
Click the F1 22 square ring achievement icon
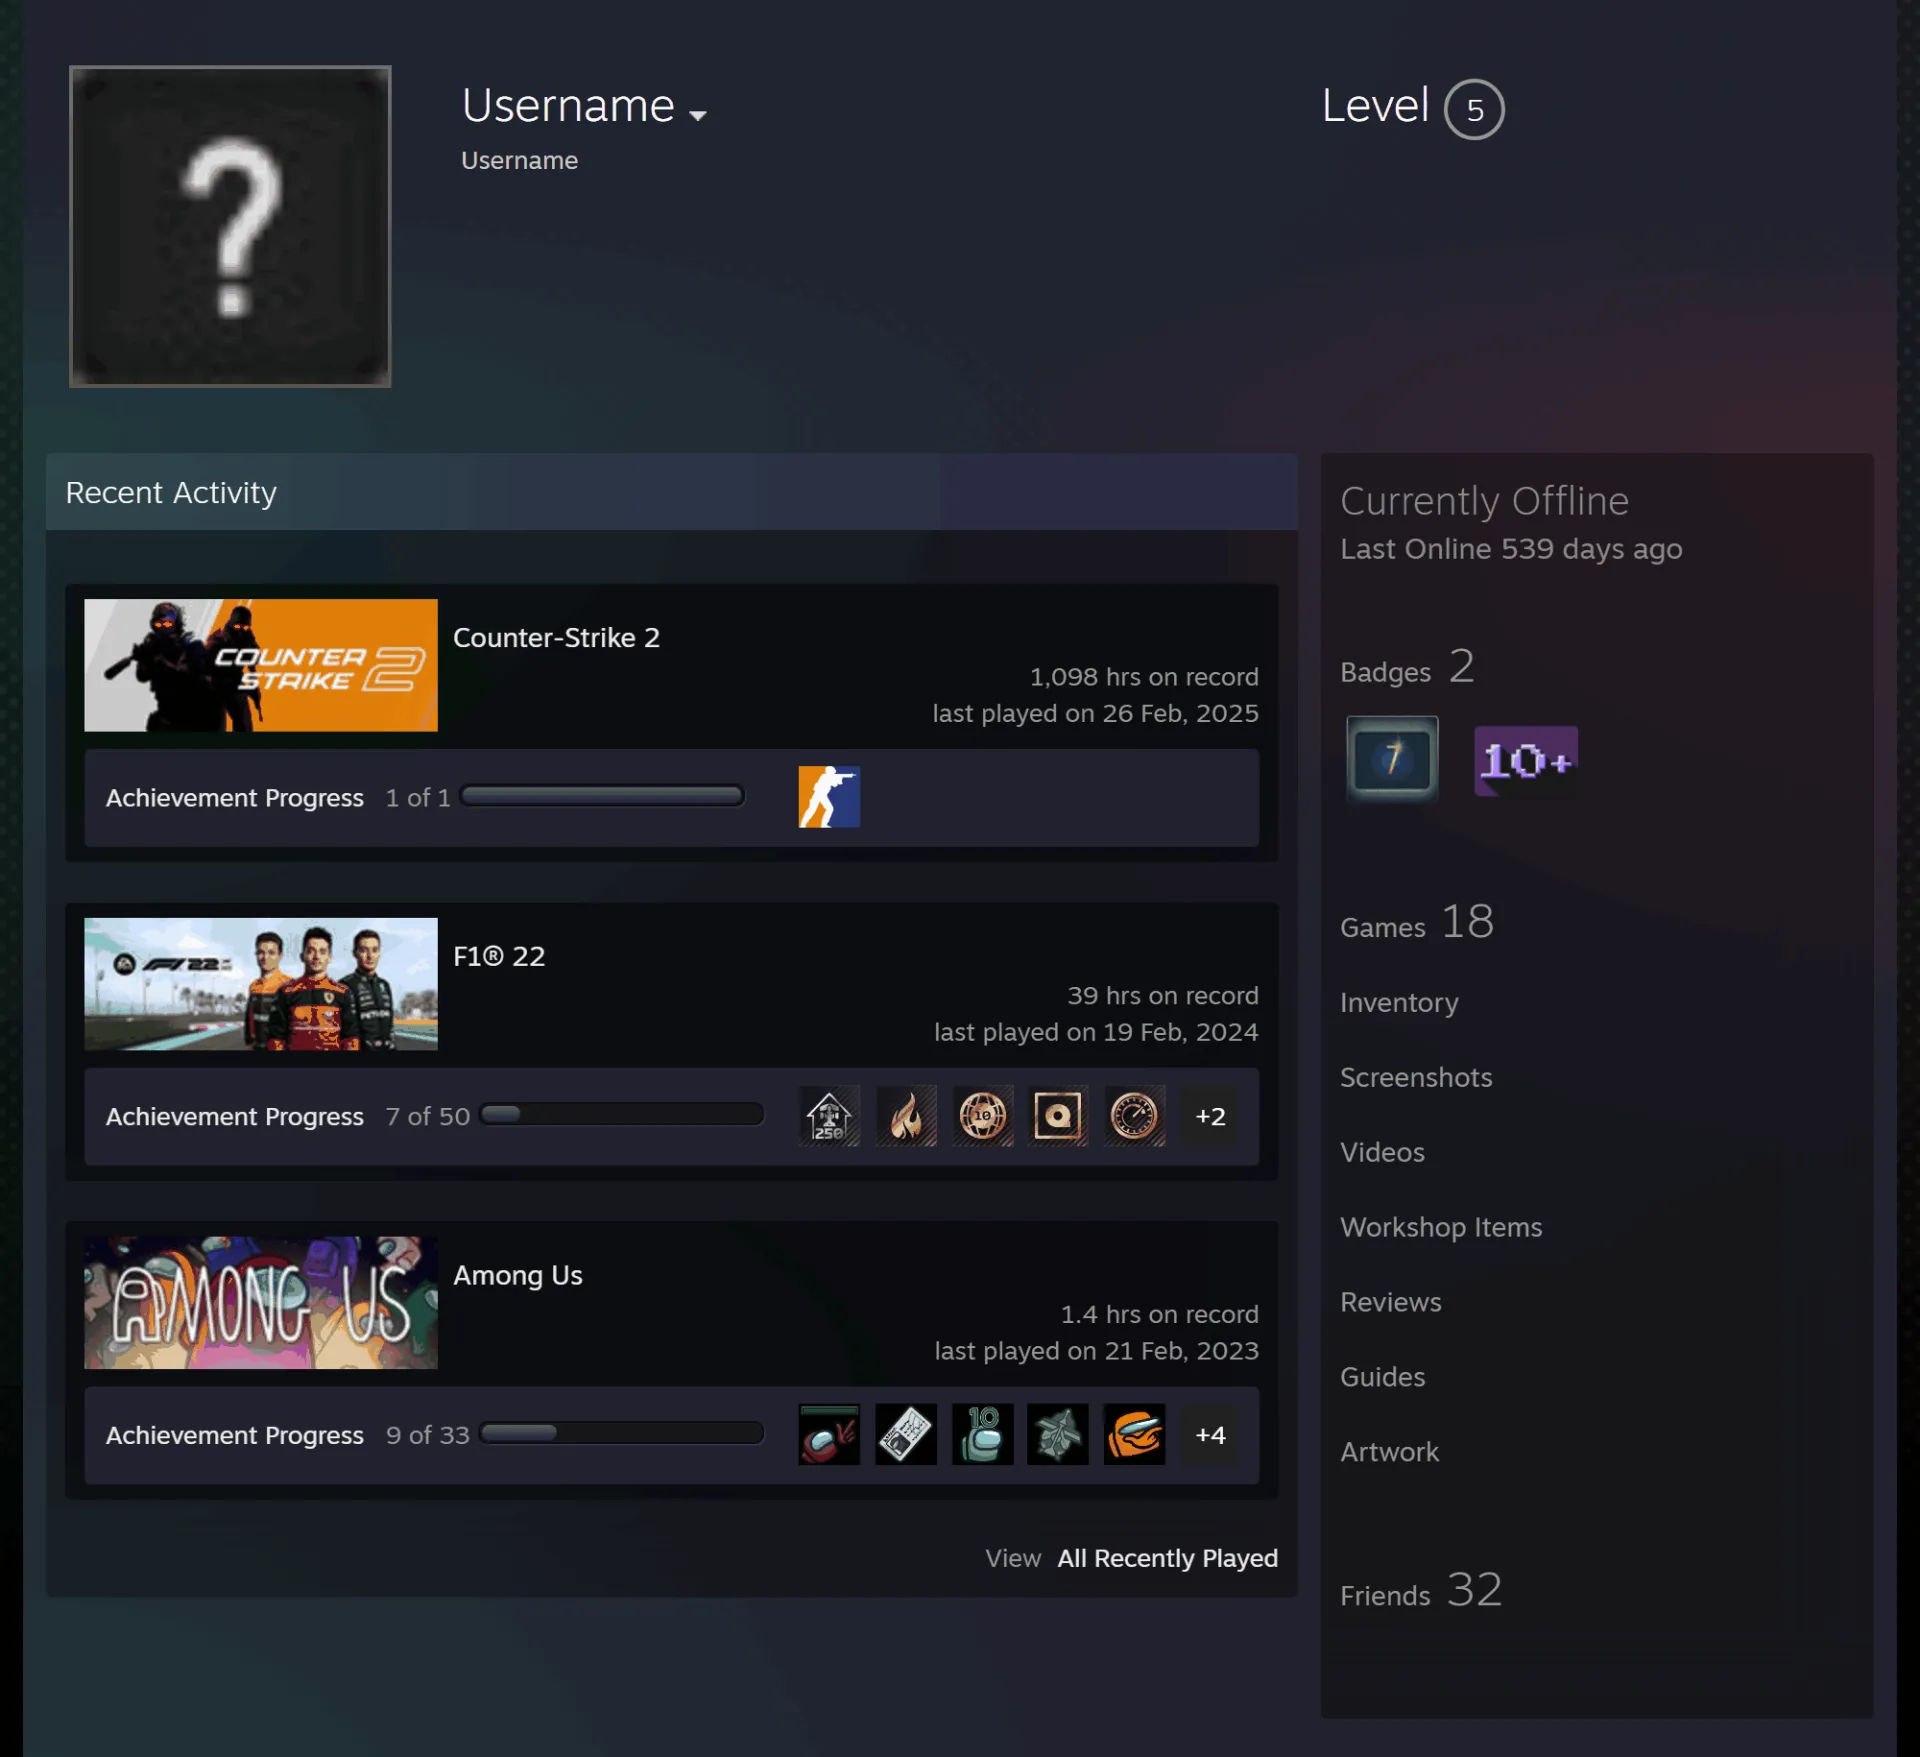[x=1058, y=1116]
